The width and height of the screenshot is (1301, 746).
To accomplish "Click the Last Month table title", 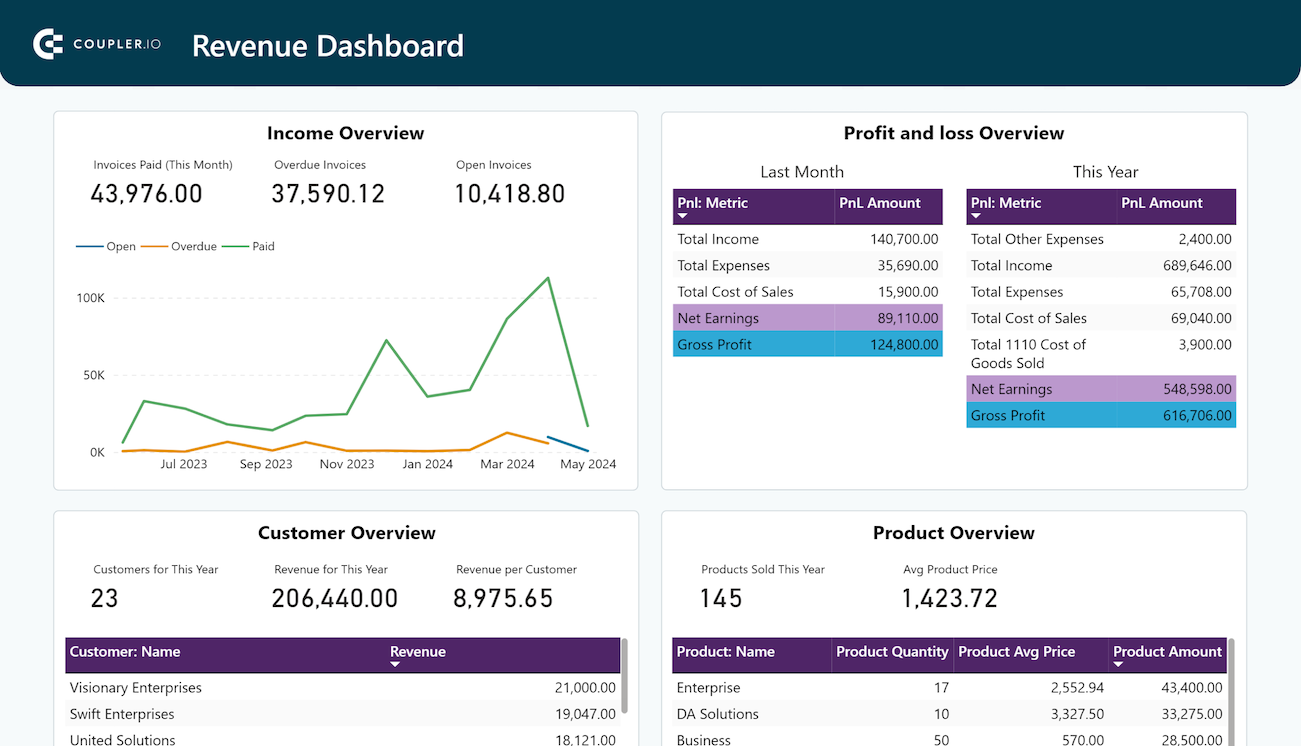I will click(x=802, y=172).
